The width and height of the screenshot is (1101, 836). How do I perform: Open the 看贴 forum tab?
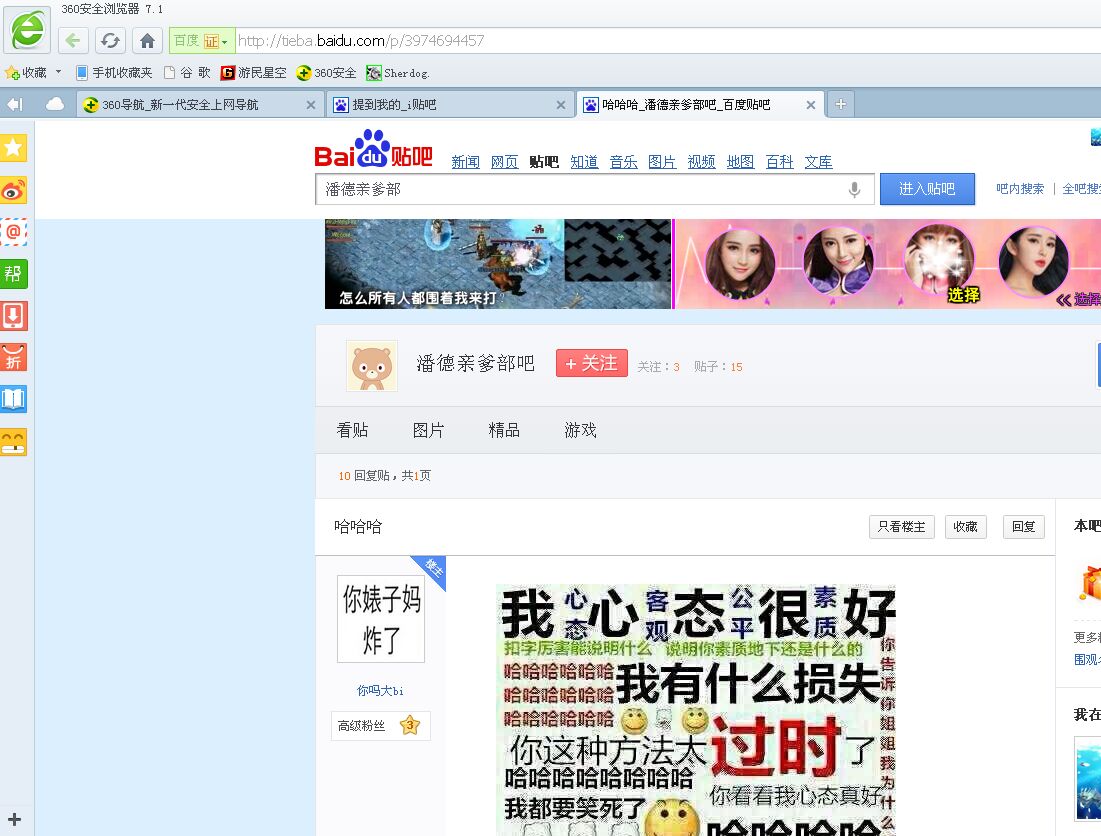(x=352, y=430)
